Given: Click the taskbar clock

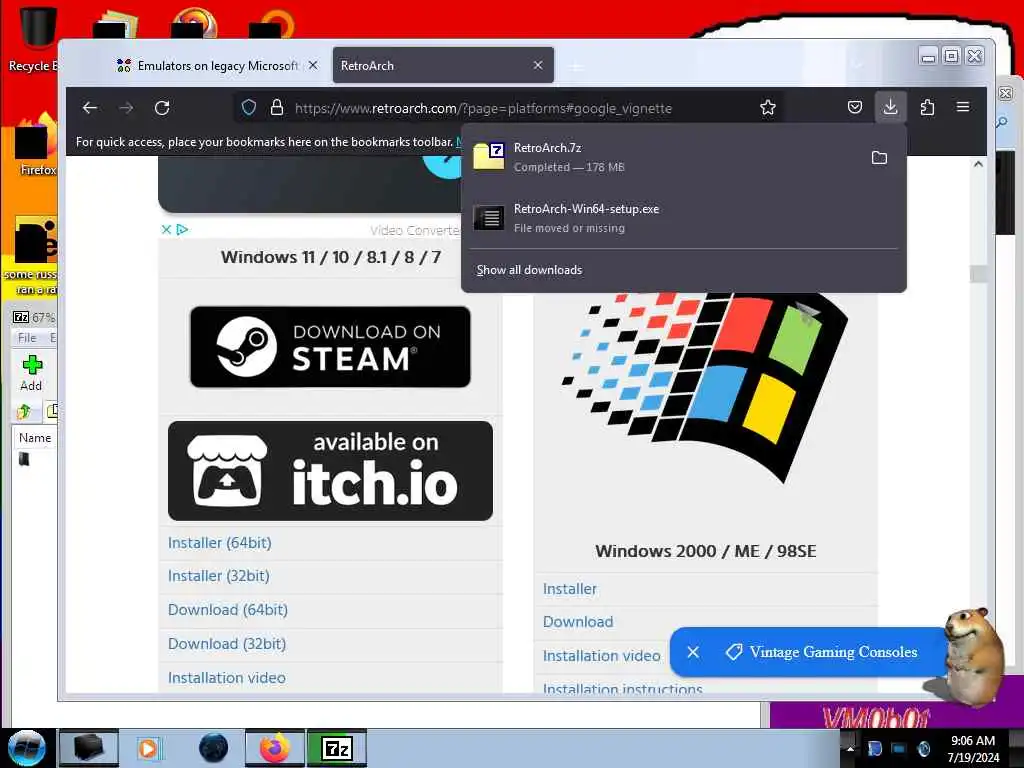Looking at the screenshot, I should point(973,749).
